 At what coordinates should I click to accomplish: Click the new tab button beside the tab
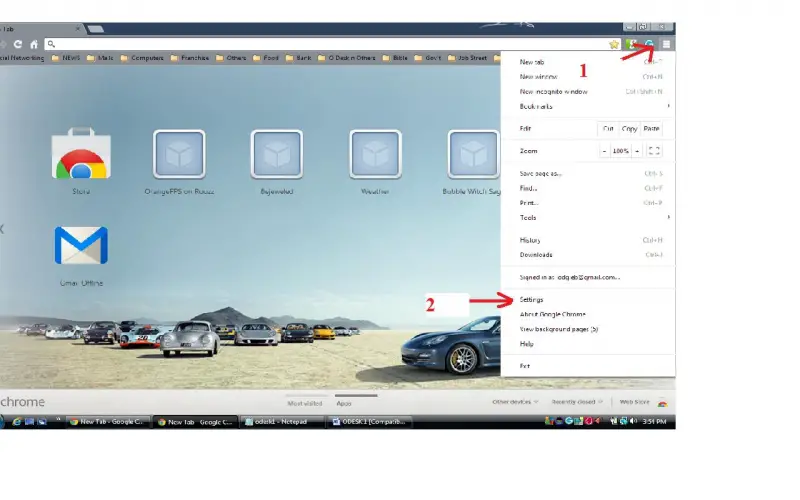point(95,29)
